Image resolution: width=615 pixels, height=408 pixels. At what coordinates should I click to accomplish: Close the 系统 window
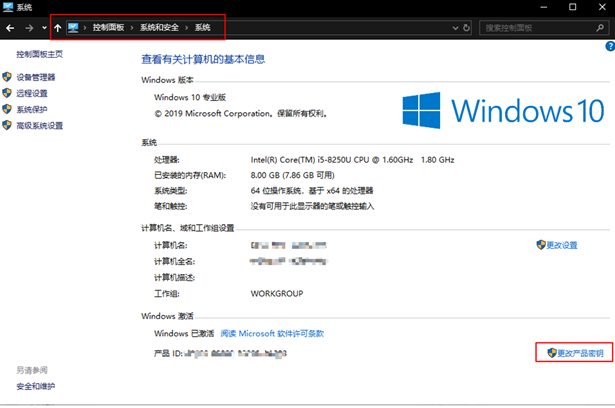(602, 7)
